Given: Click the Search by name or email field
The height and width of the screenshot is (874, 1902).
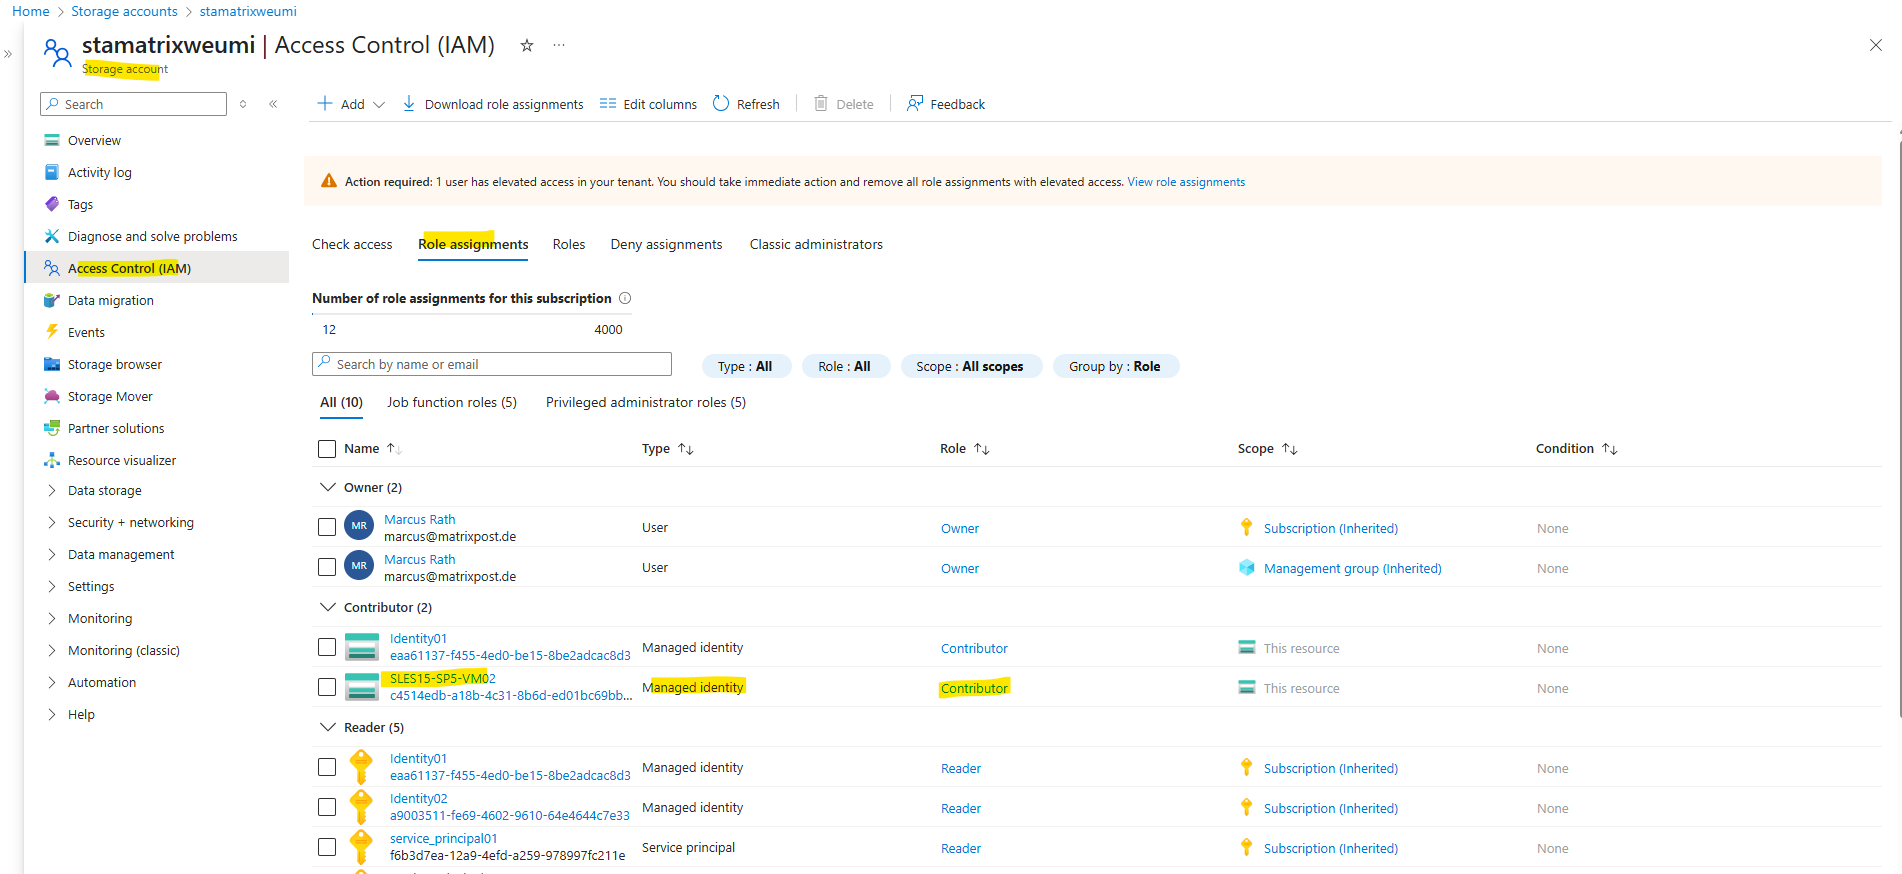Looking at the screenshot, I should pyautogui.click(x=492, y=364).
